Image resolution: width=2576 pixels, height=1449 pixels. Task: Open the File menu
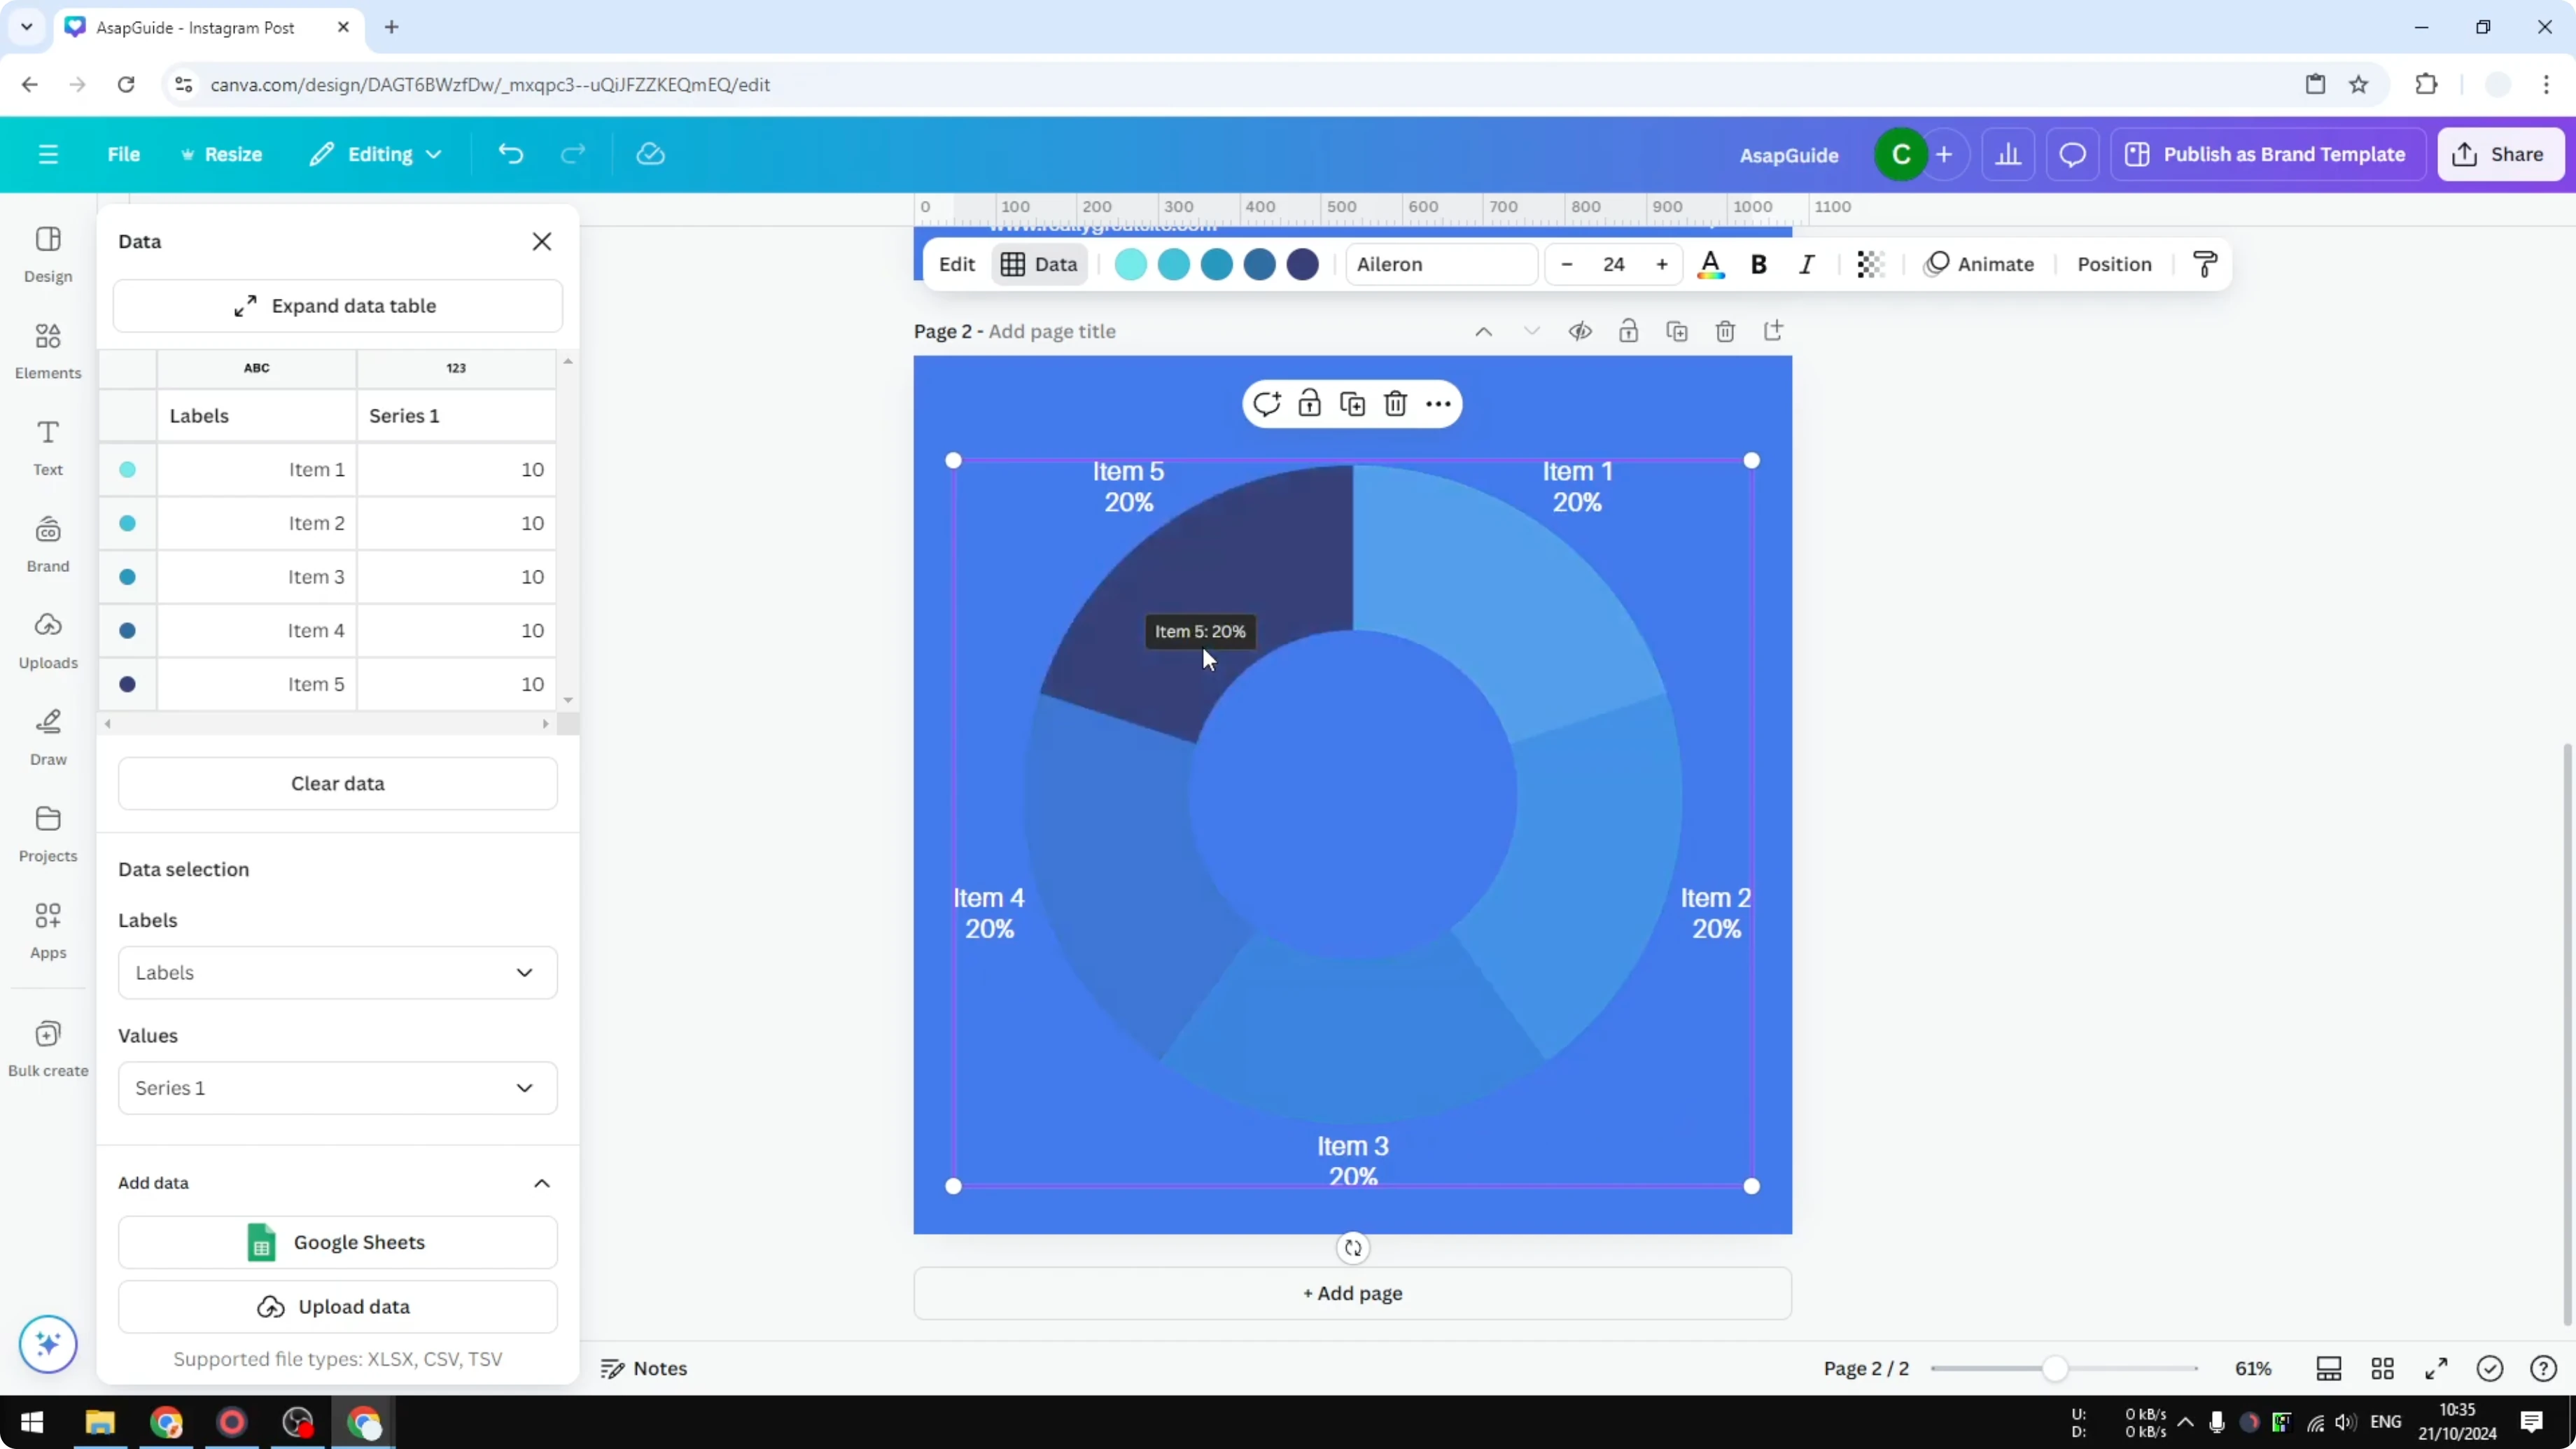[124, 153]
